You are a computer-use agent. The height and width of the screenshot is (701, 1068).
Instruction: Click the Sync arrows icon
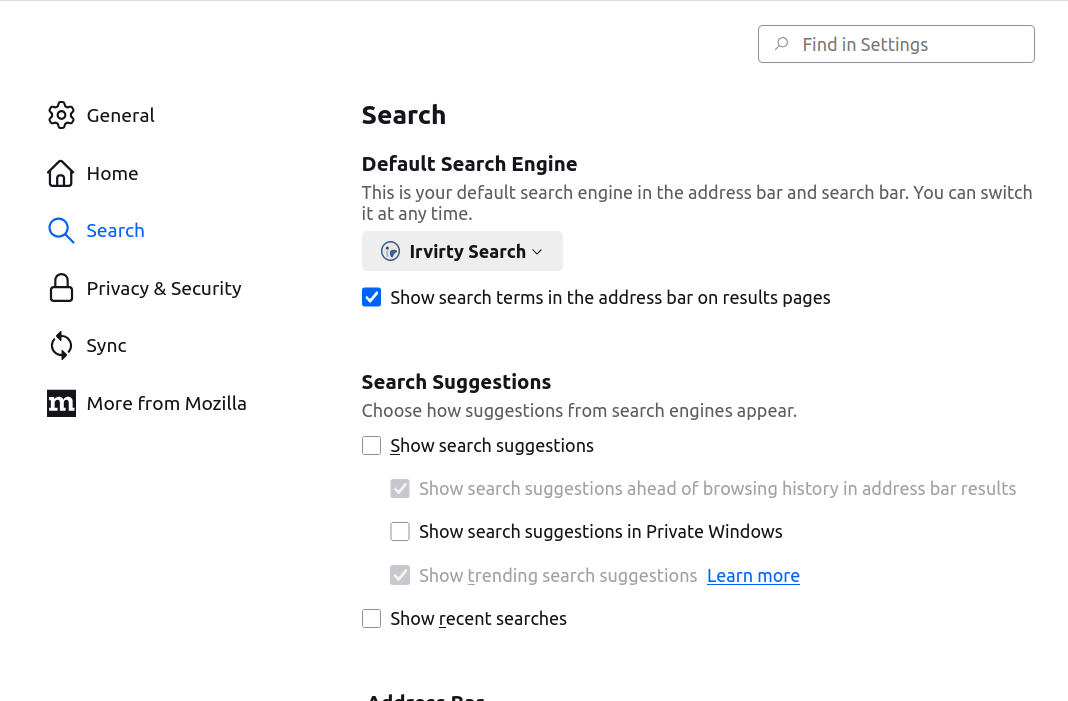coord(61,346)
